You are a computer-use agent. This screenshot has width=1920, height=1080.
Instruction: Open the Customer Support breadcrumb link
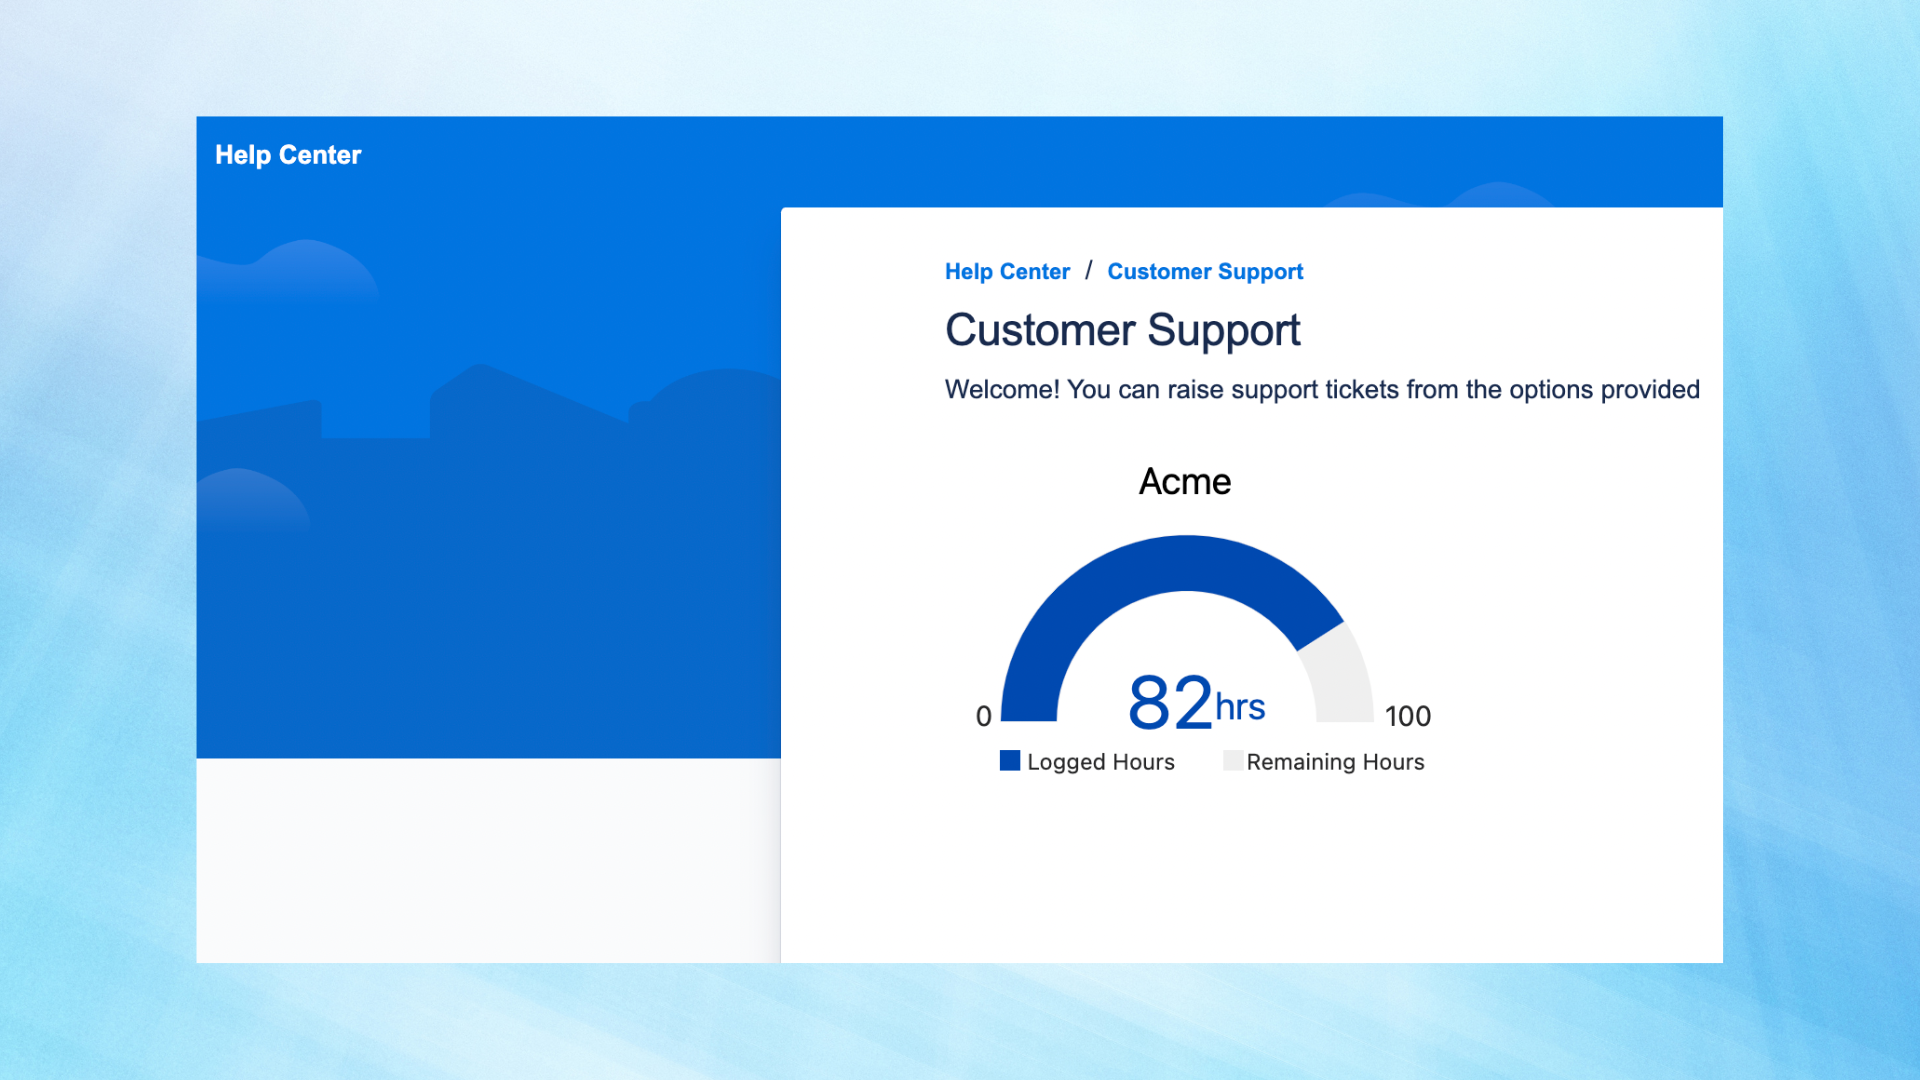point(1205,272)
